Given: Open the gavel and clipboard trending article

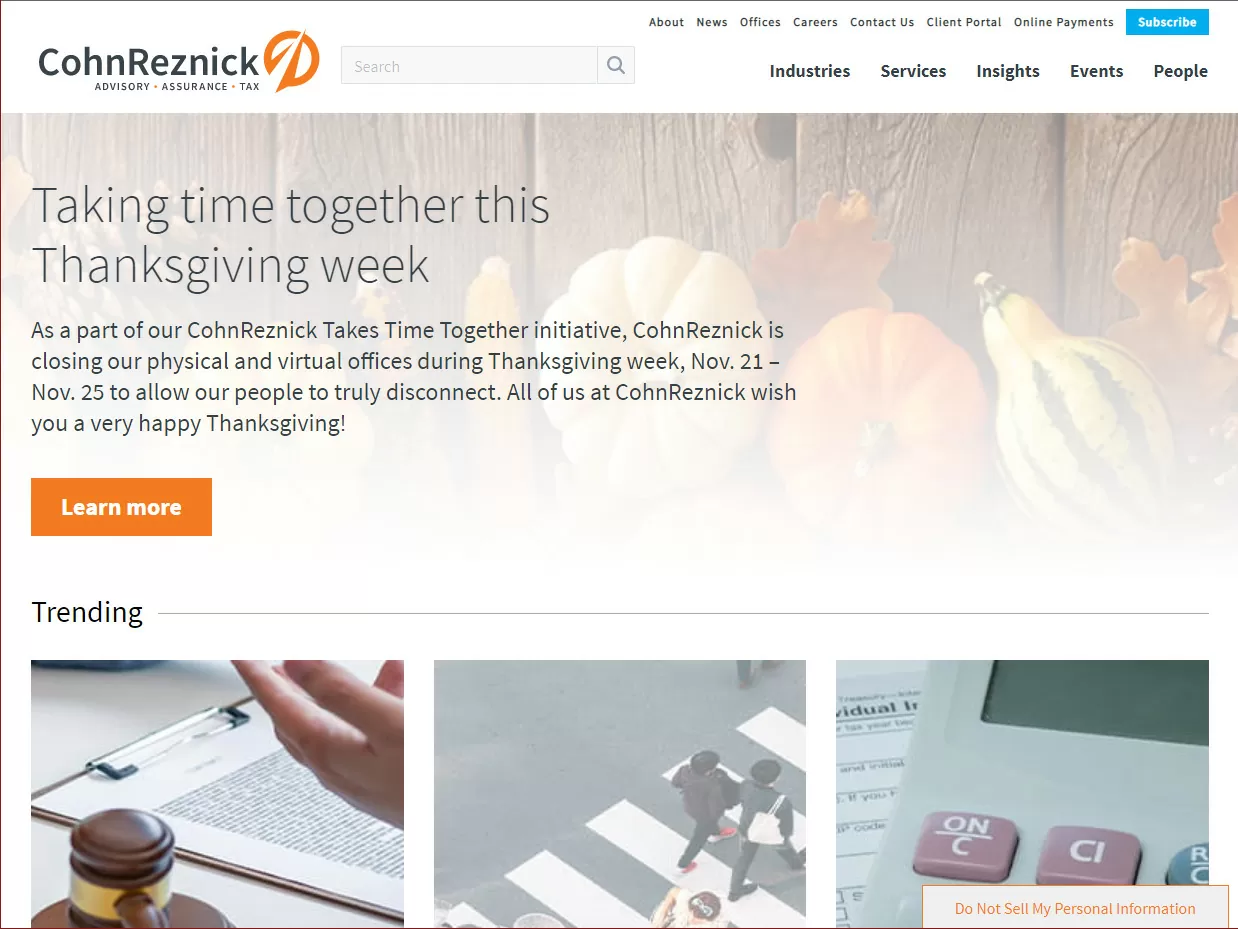Looking at the screenshot, I should (x=217, y=794).
